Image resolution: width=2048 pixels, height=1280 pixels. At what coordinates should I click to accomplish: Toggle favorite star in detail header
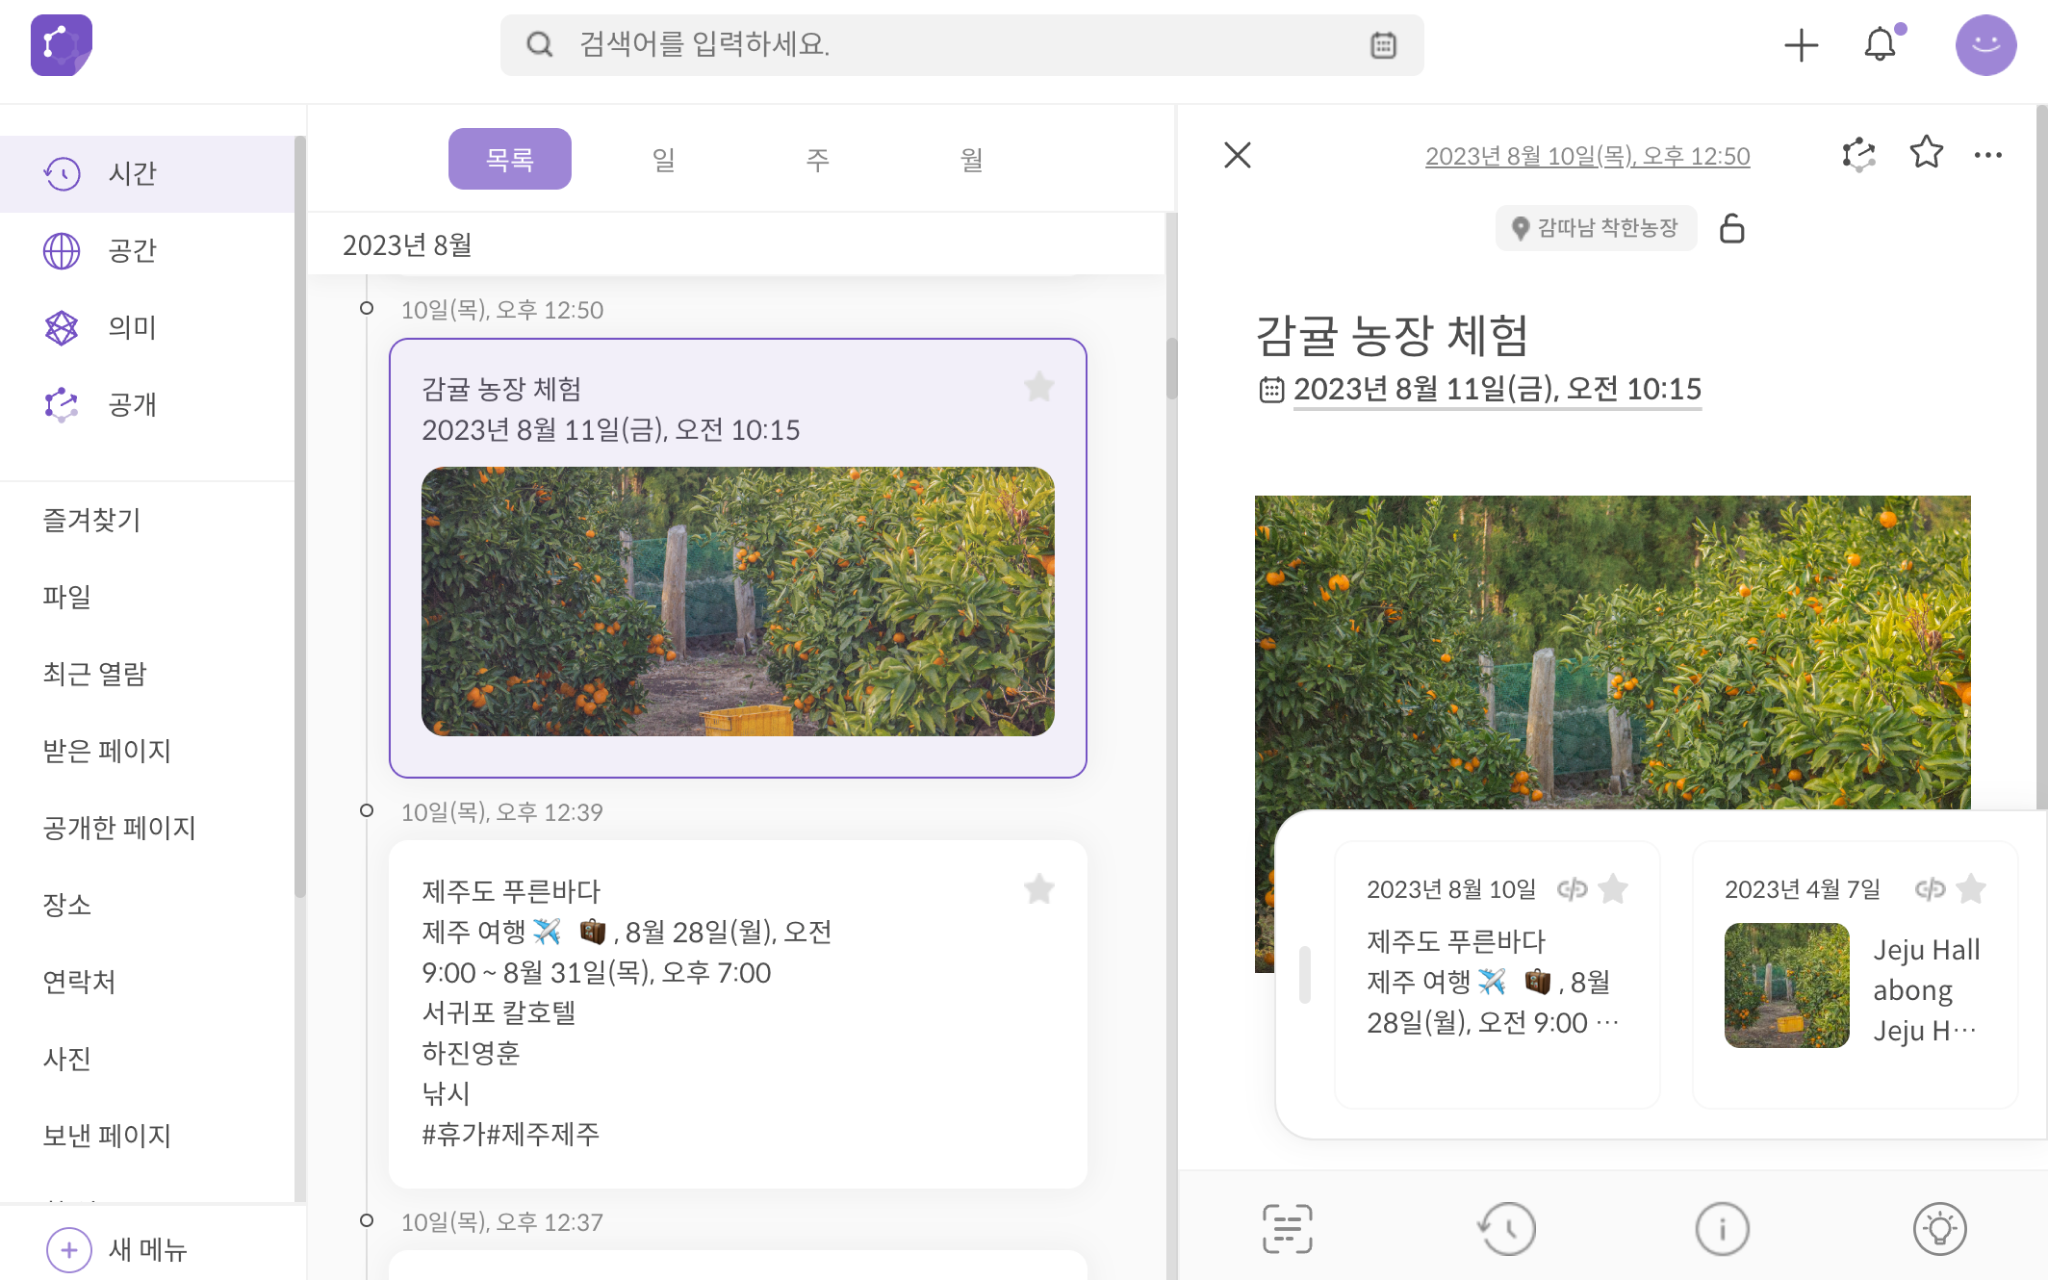pos(1926,153)
